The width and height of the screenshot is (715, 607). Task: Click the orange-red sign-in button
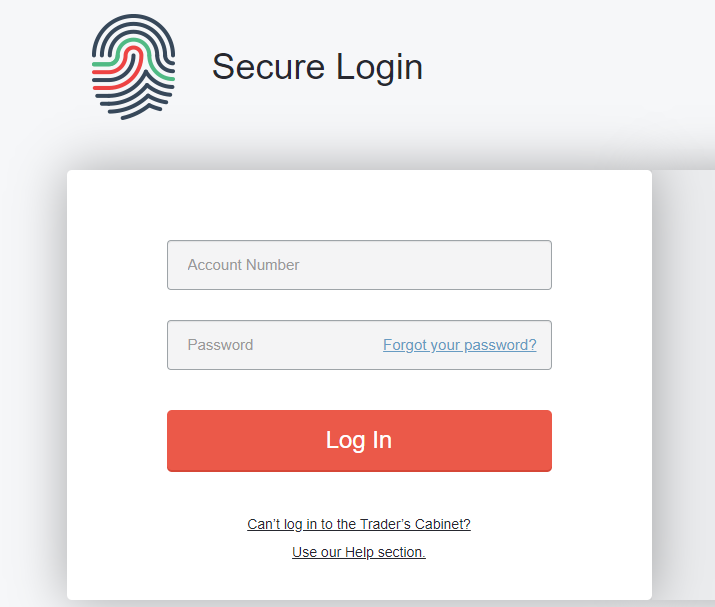click(359, 440)
